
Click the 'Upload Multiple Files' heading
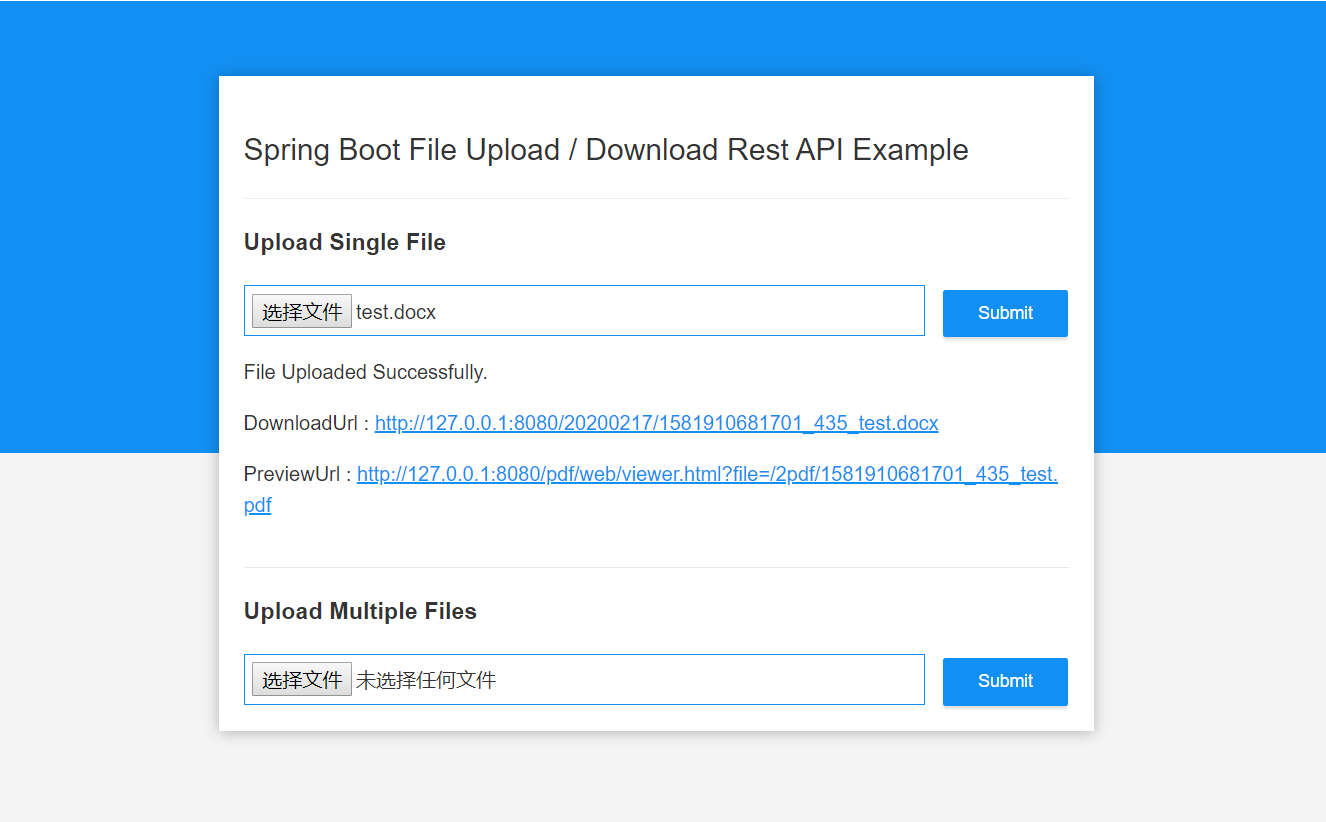pyautogui.click(x=360, y=611)
